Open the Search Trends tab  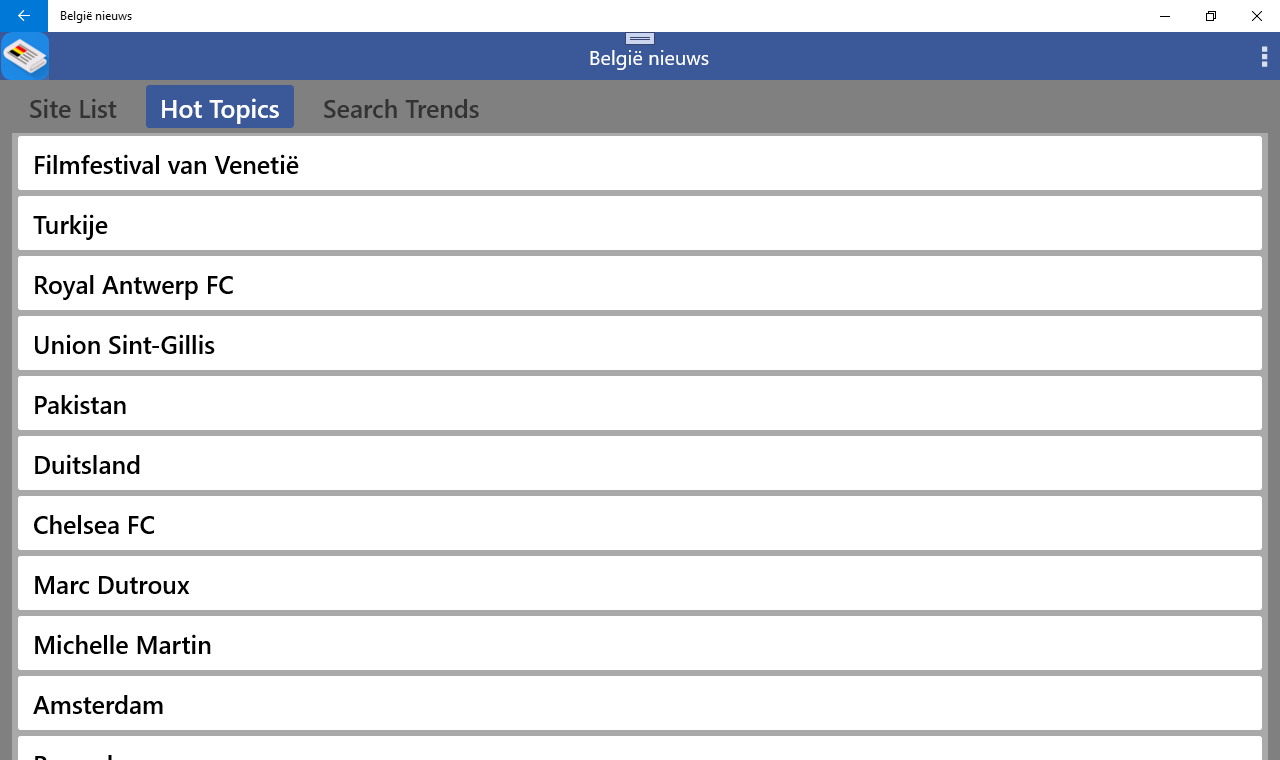click(x=401, y=108)
